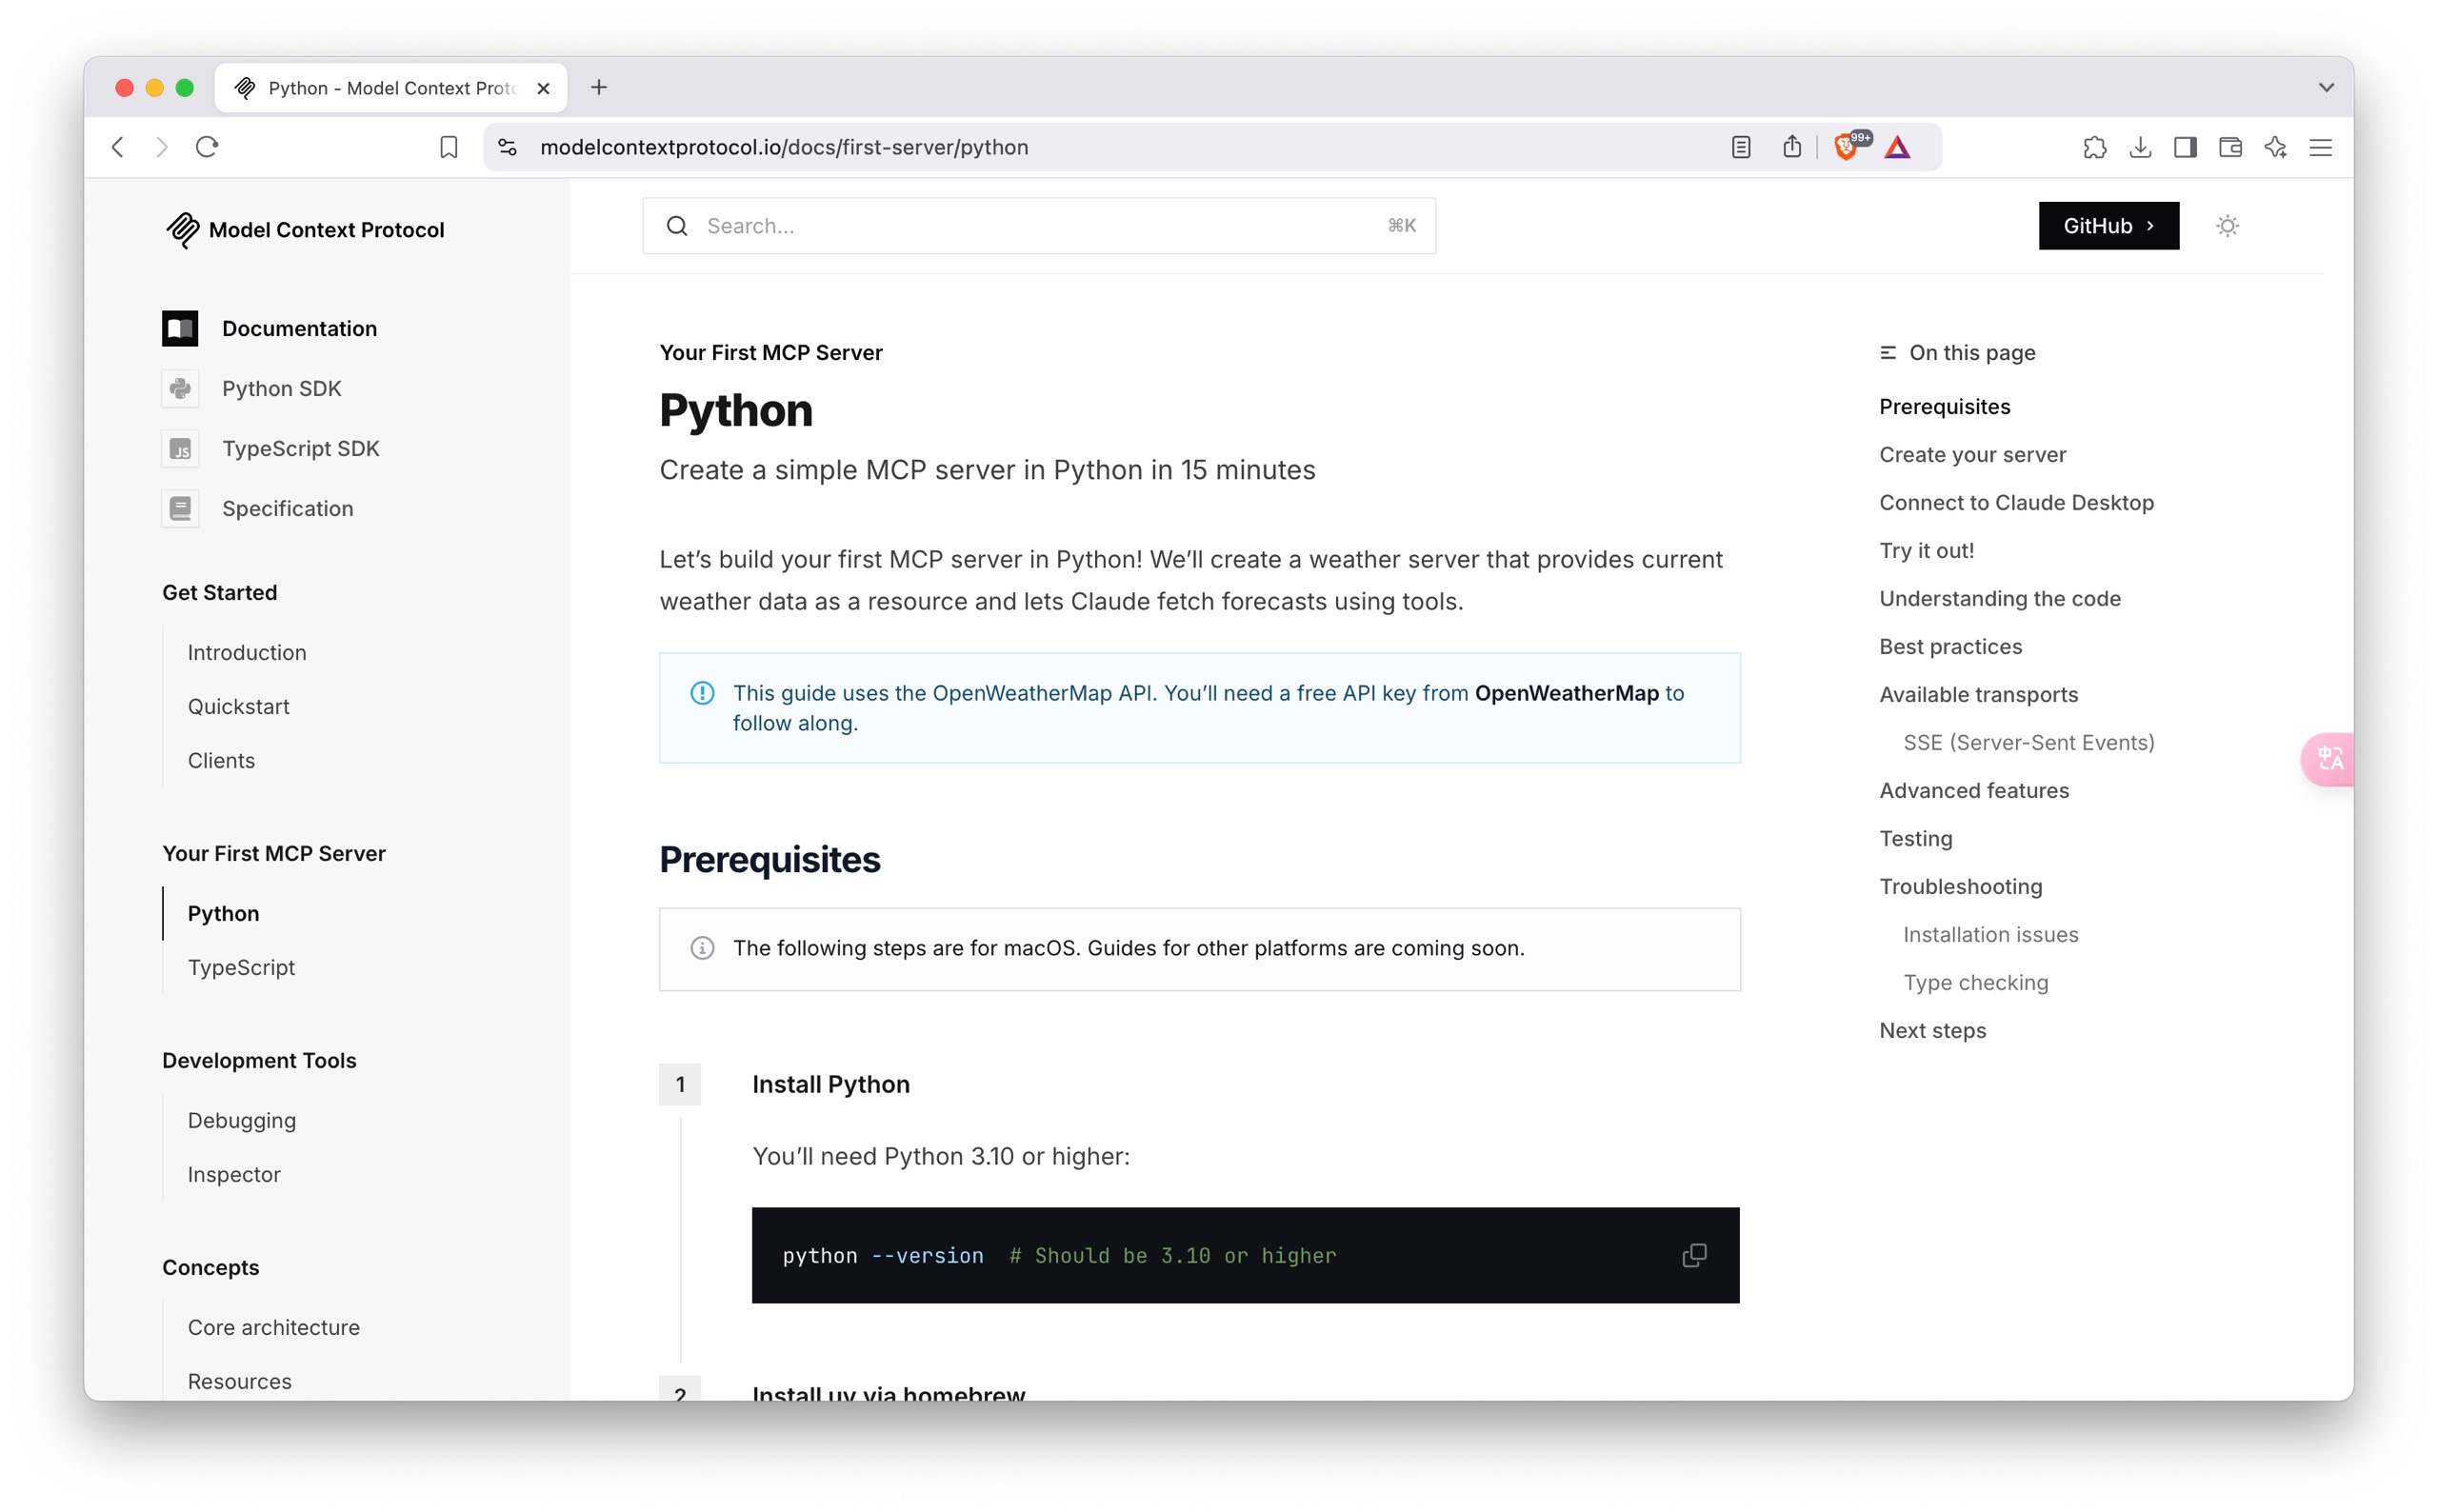Jump to Advanced features section
The image size is (2438, 1512).
pyautogui.click(x=1974, y=790)
